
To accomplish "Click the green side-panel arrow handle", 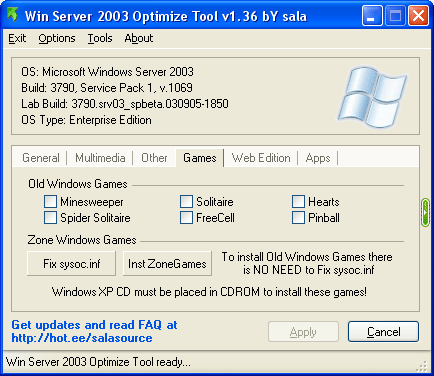I will pyautogui.click(x=425, y=213).
